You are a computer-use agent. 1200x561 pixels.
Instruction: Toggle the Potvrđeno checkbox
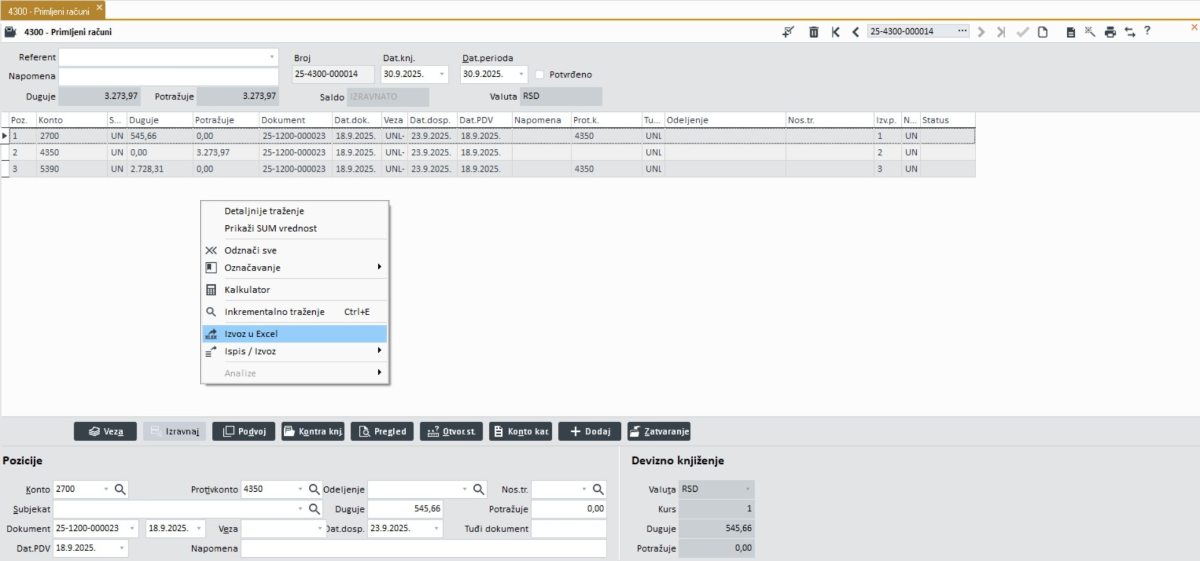tap(540, 74)
